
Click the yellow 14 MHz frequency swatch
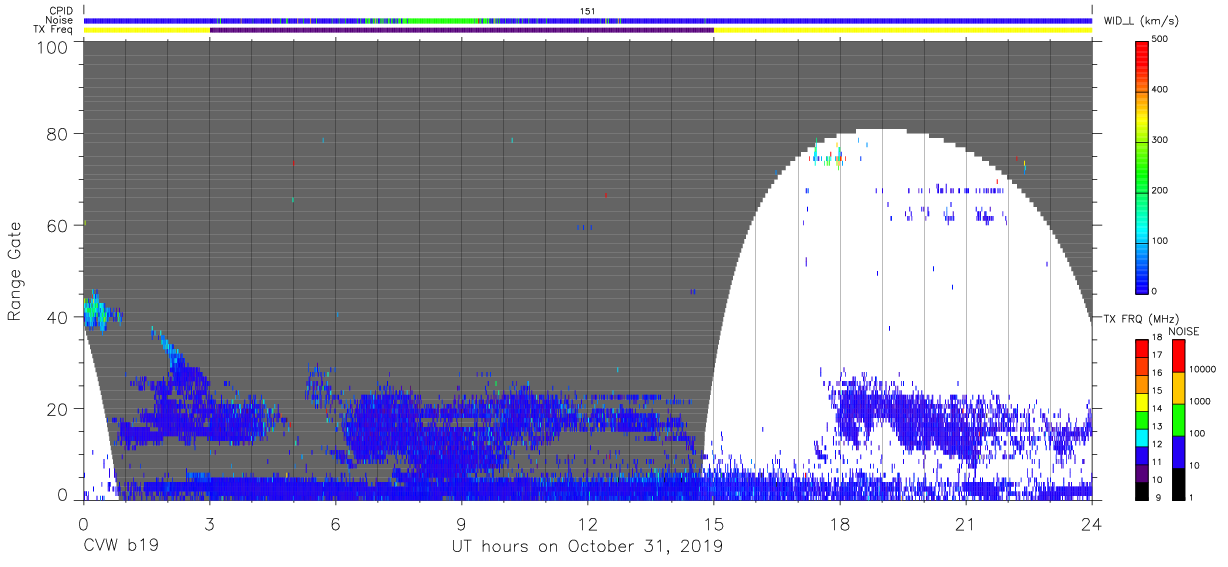coord(1143,402)
